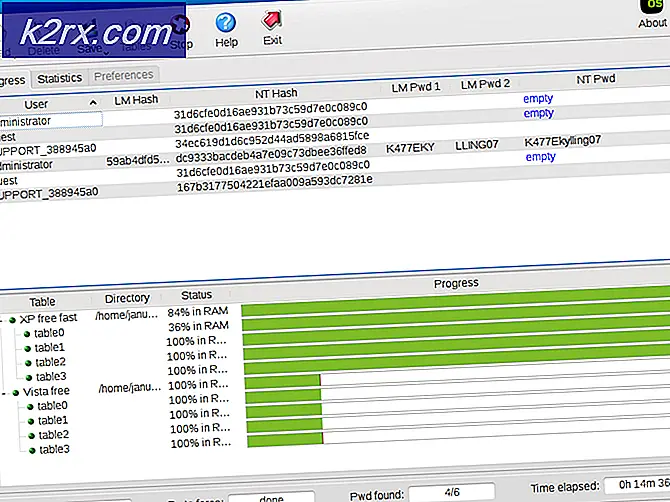This screenshot has height=502, width=670.
Task: Select the highlighted Administrator user cell in first row
Action: tap(51, 120)
